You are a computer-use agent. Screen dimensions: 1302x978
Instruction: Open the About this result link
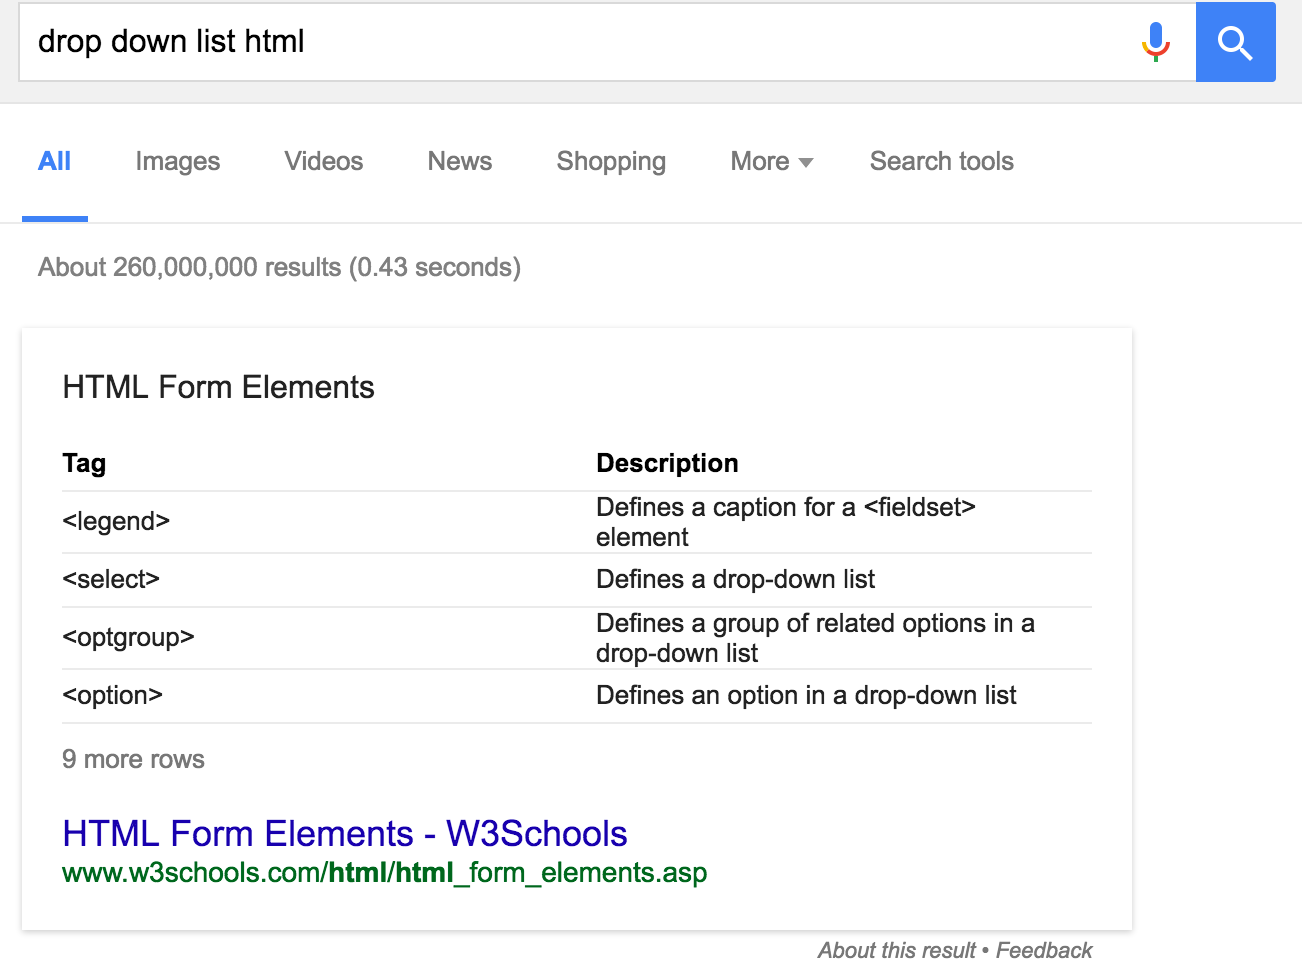tap(896, 950)
